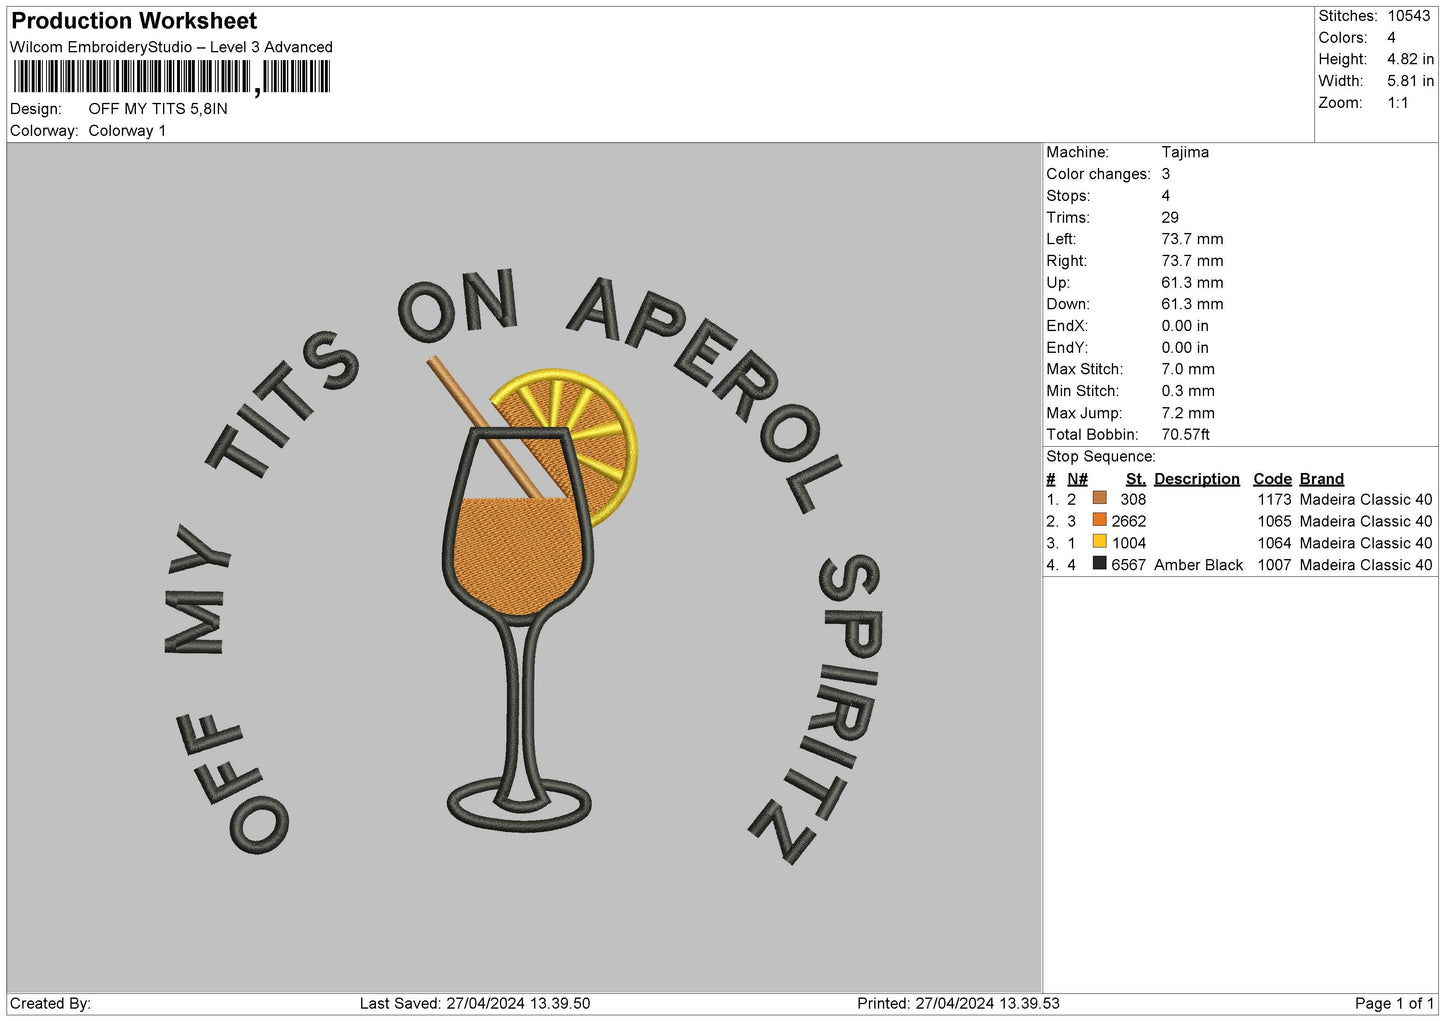Click the EndX value '0.00 in'
This screenshot has width=1445, height=1021.
[x=1185, y=326]
